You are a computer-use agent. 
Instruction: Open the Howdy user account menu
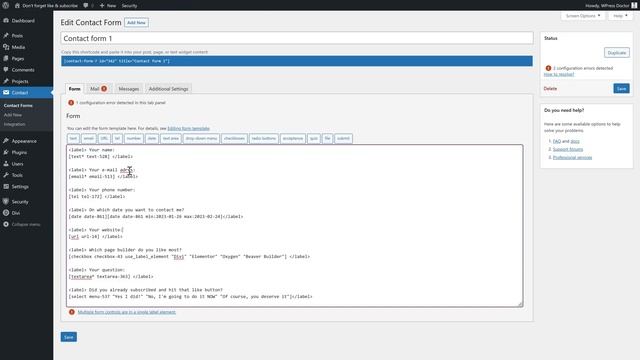click(611, 6)
